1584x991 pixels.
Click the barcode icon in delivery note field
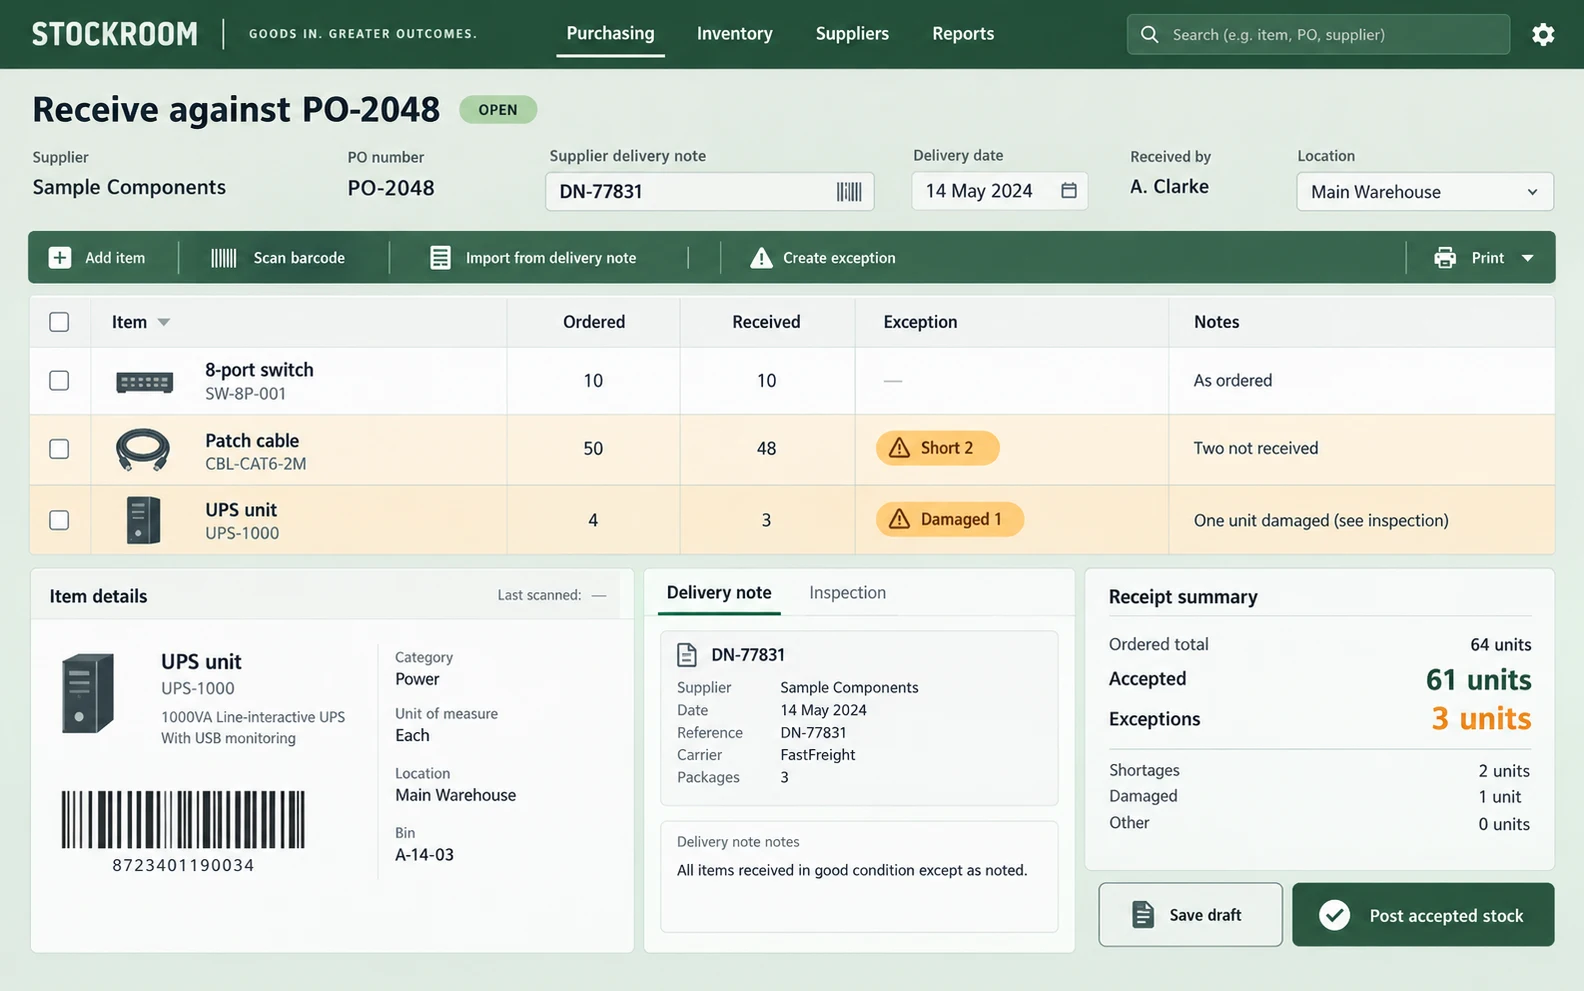pos(849,191)
